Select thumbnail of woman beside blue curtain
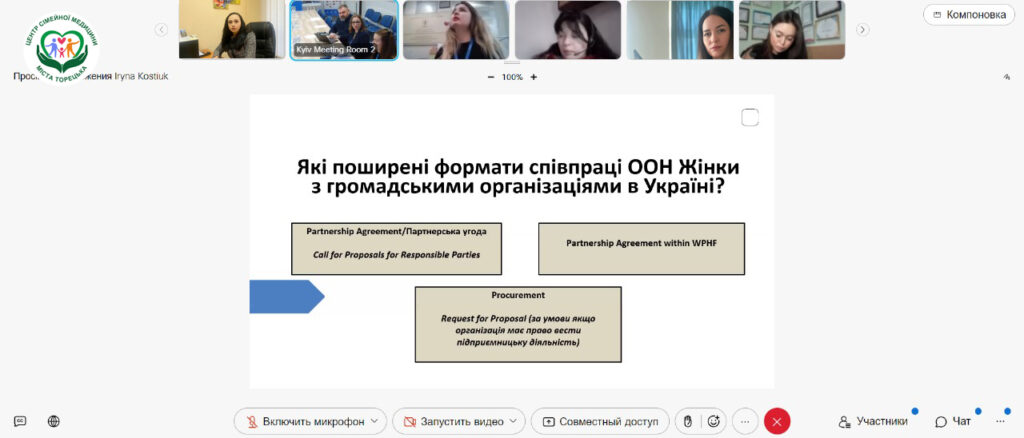This screenshot has width=1024, height=438. 680,30
